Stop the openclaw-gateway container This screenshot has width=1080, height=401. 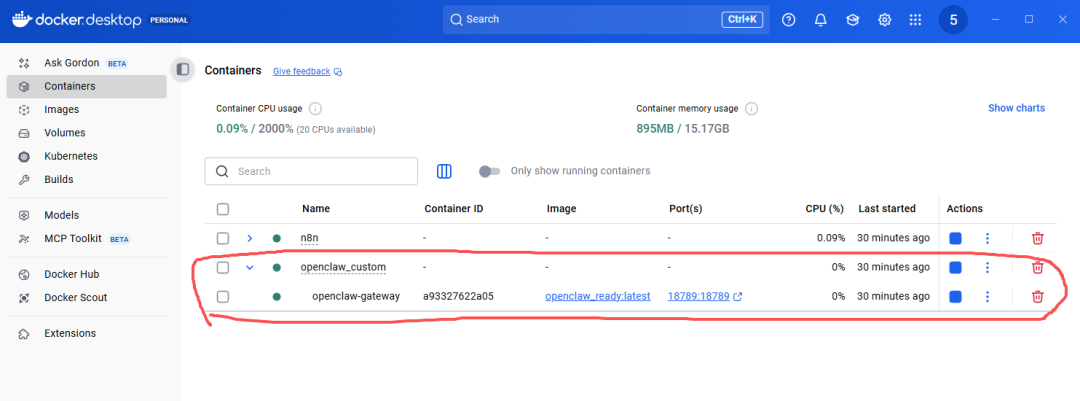[955, 297]
